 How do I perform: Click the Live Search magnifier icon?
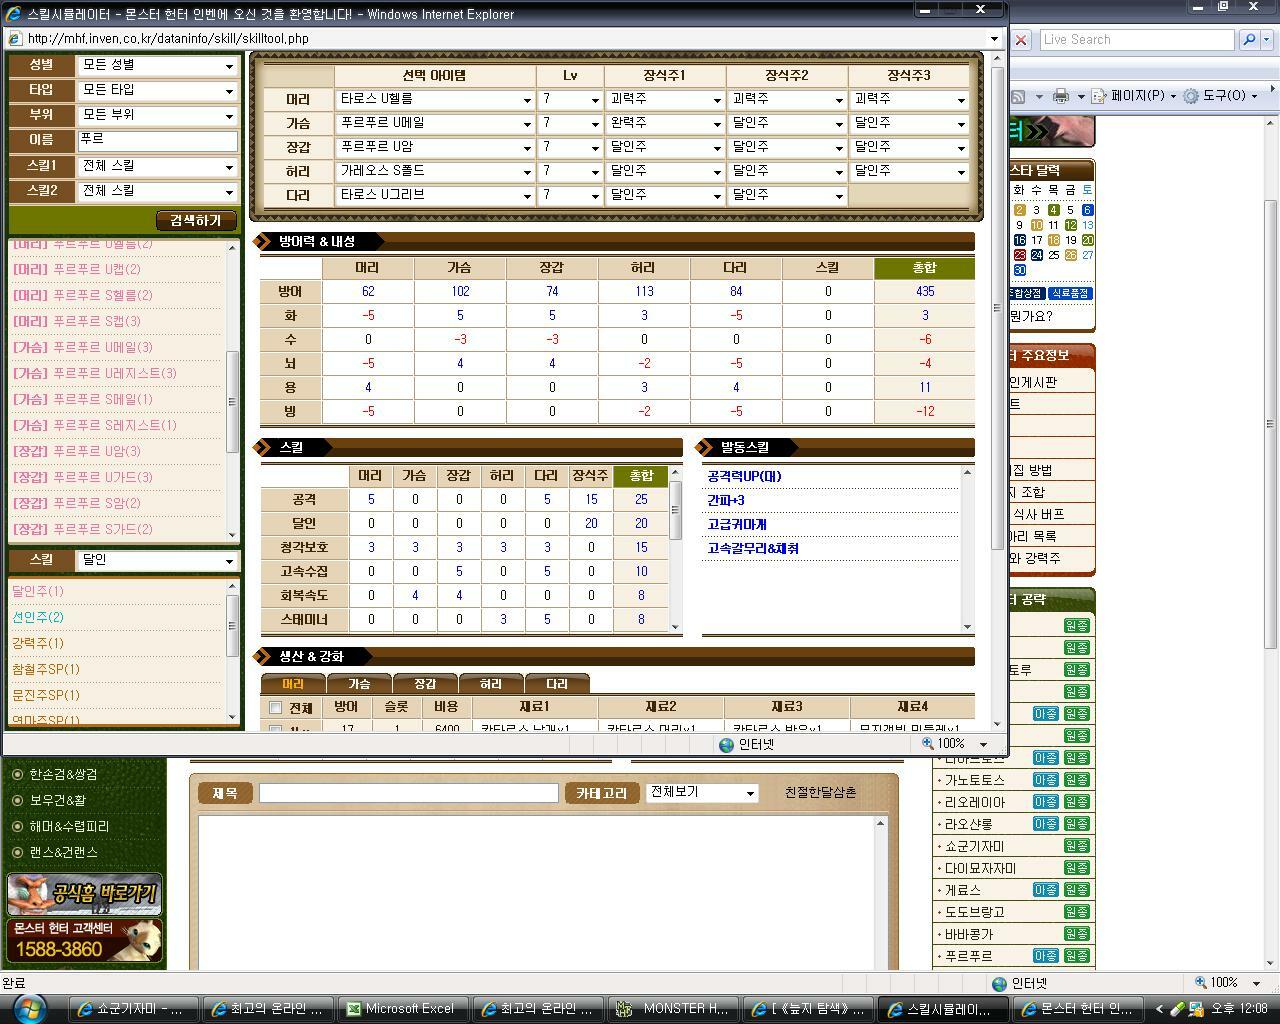(1248, 40)
